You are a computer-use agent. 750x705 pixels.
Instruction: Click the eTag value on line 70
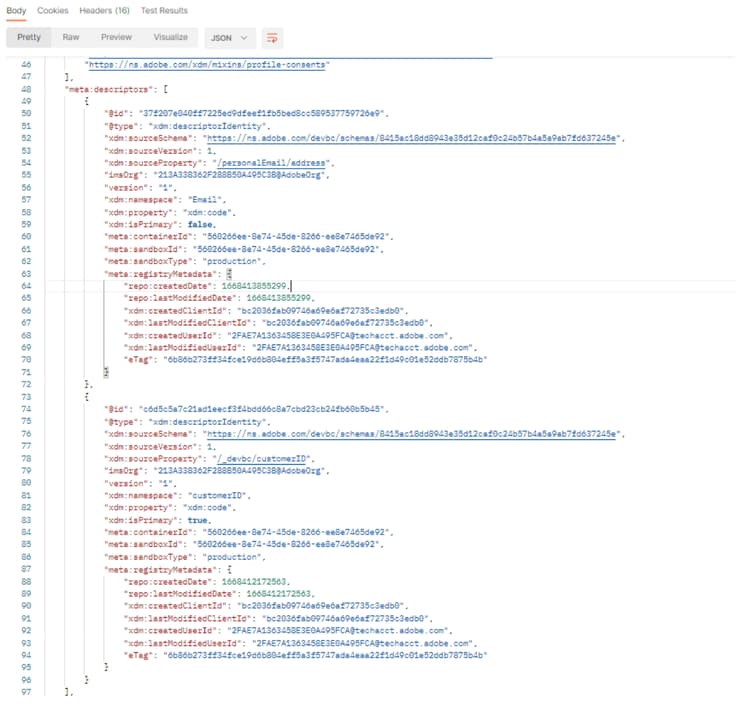point(325,359)
